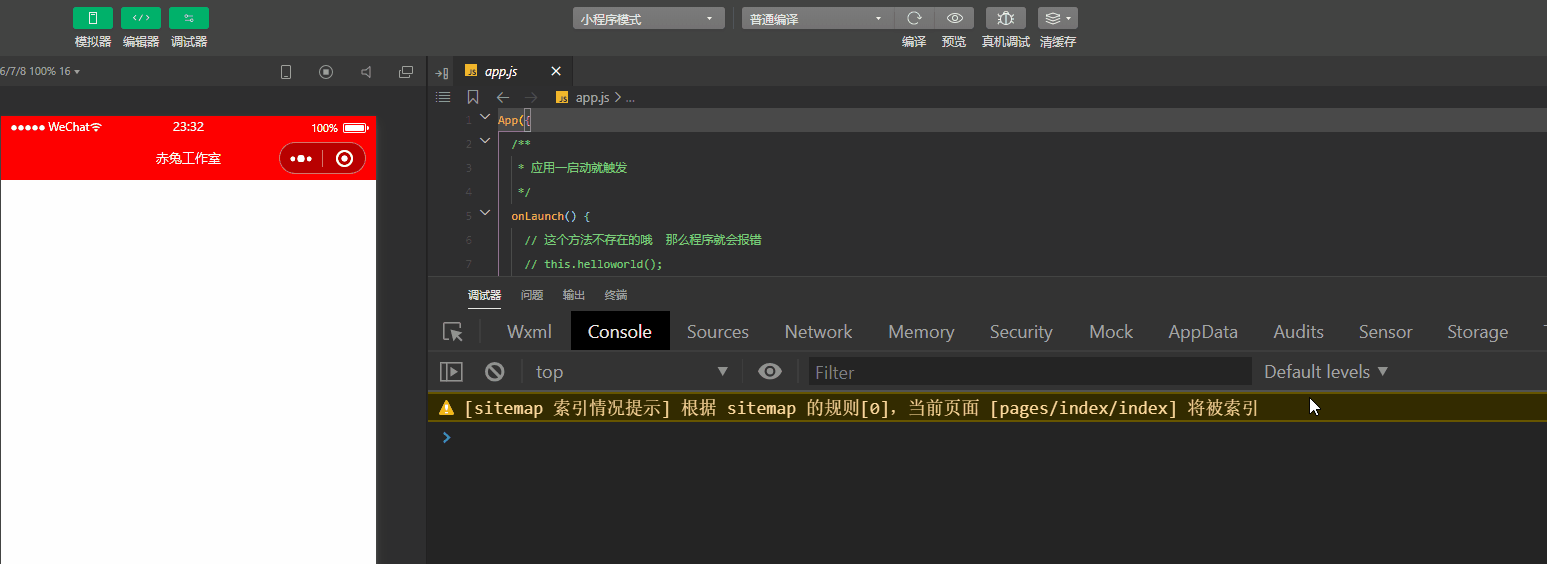Screen dimensions: 1547x564
Task: Toggle the 编辑器 editor panel button
Action: (141, 18)
